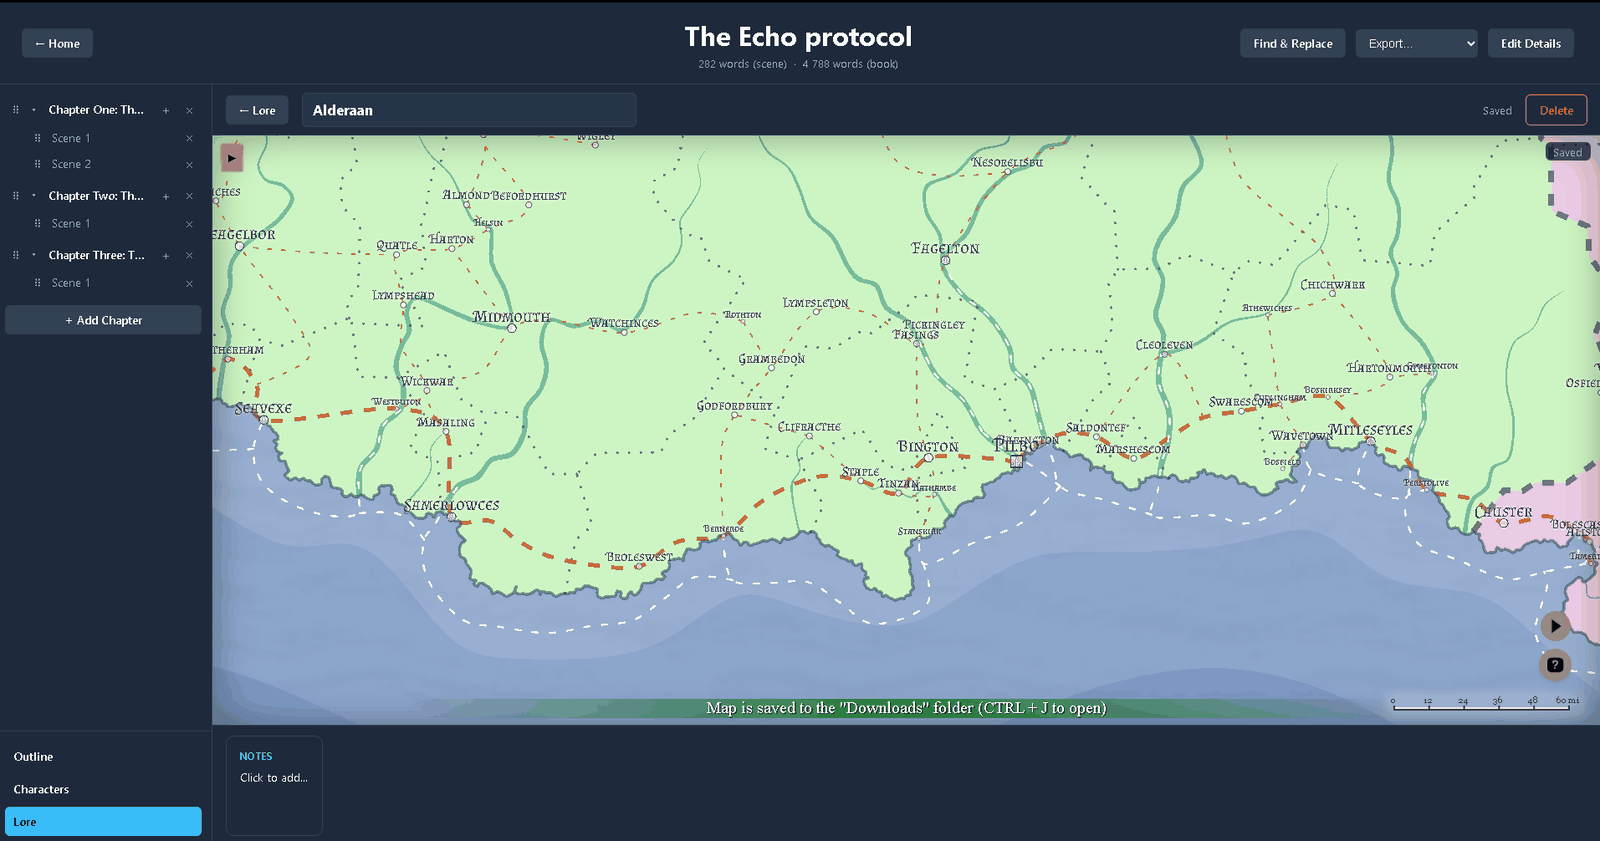Click the drag handle for Chapter Two
Screen dimensions: 1600x841
pyautogui.click(x=16, y=196)
